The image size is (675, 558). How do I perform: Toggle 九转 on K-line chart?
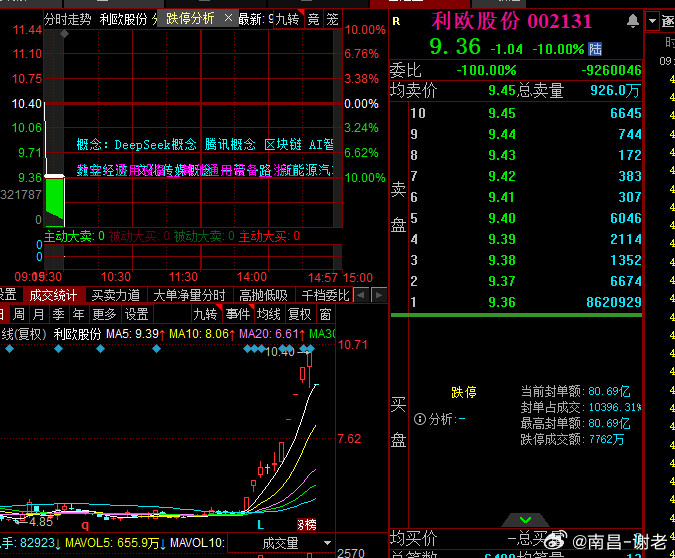[205, 314]
